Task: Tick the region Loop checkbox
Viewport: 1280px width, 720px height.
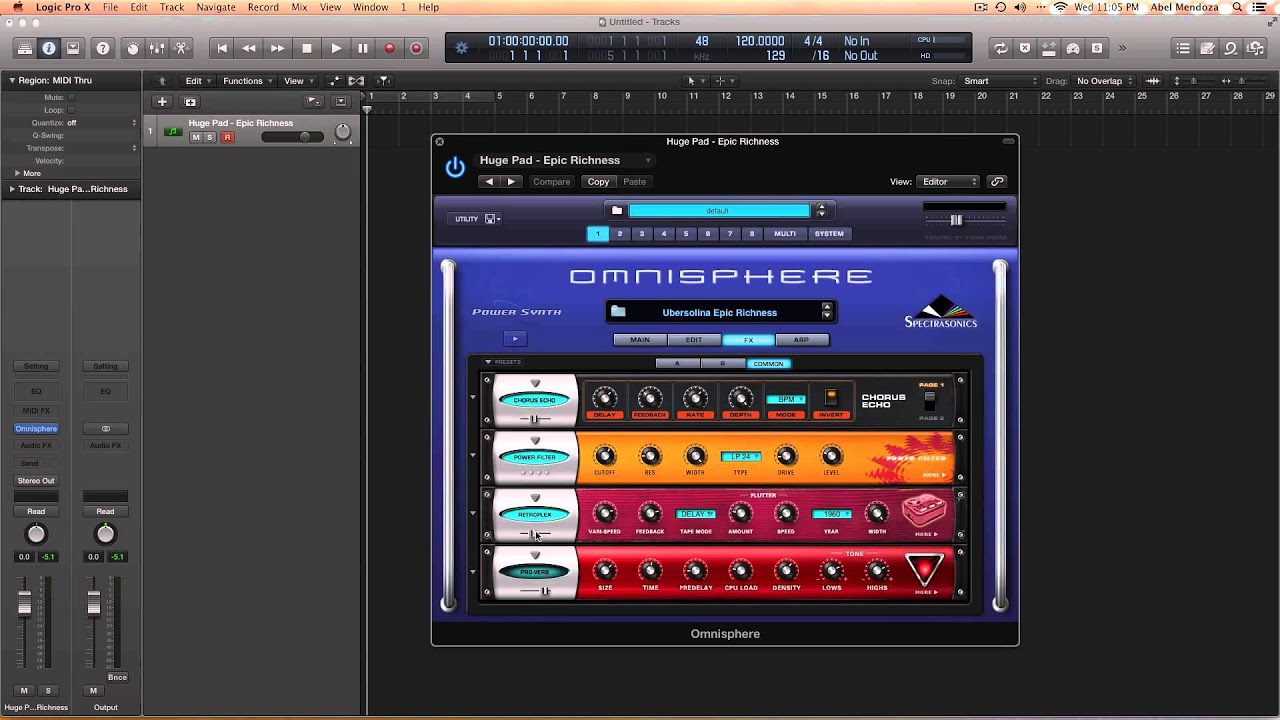Action: point(72,110)
